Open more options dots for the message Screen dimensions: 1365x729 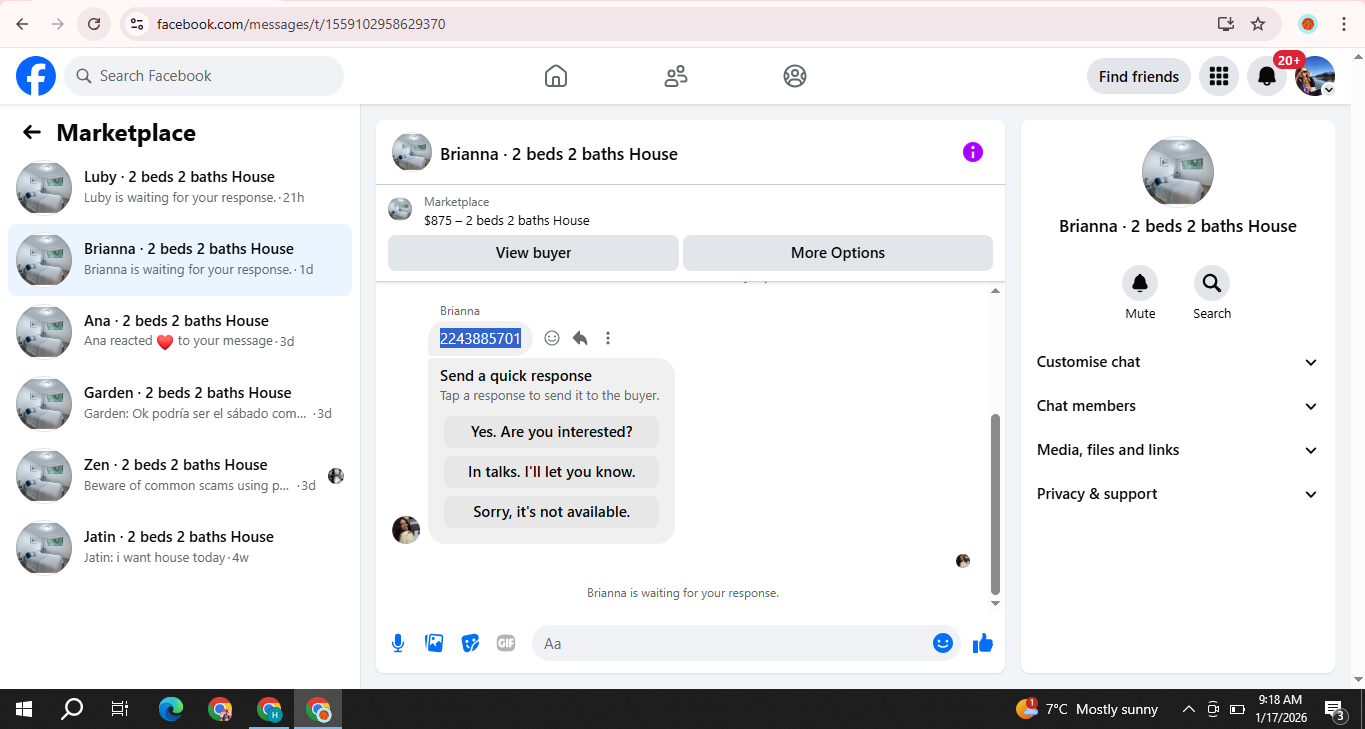pos(608,338)
